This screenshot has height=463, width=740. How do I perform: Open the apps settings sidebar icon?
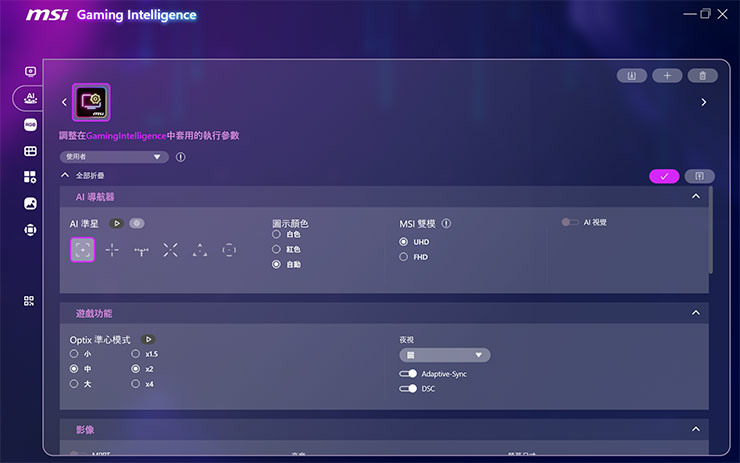click(30, 177)
